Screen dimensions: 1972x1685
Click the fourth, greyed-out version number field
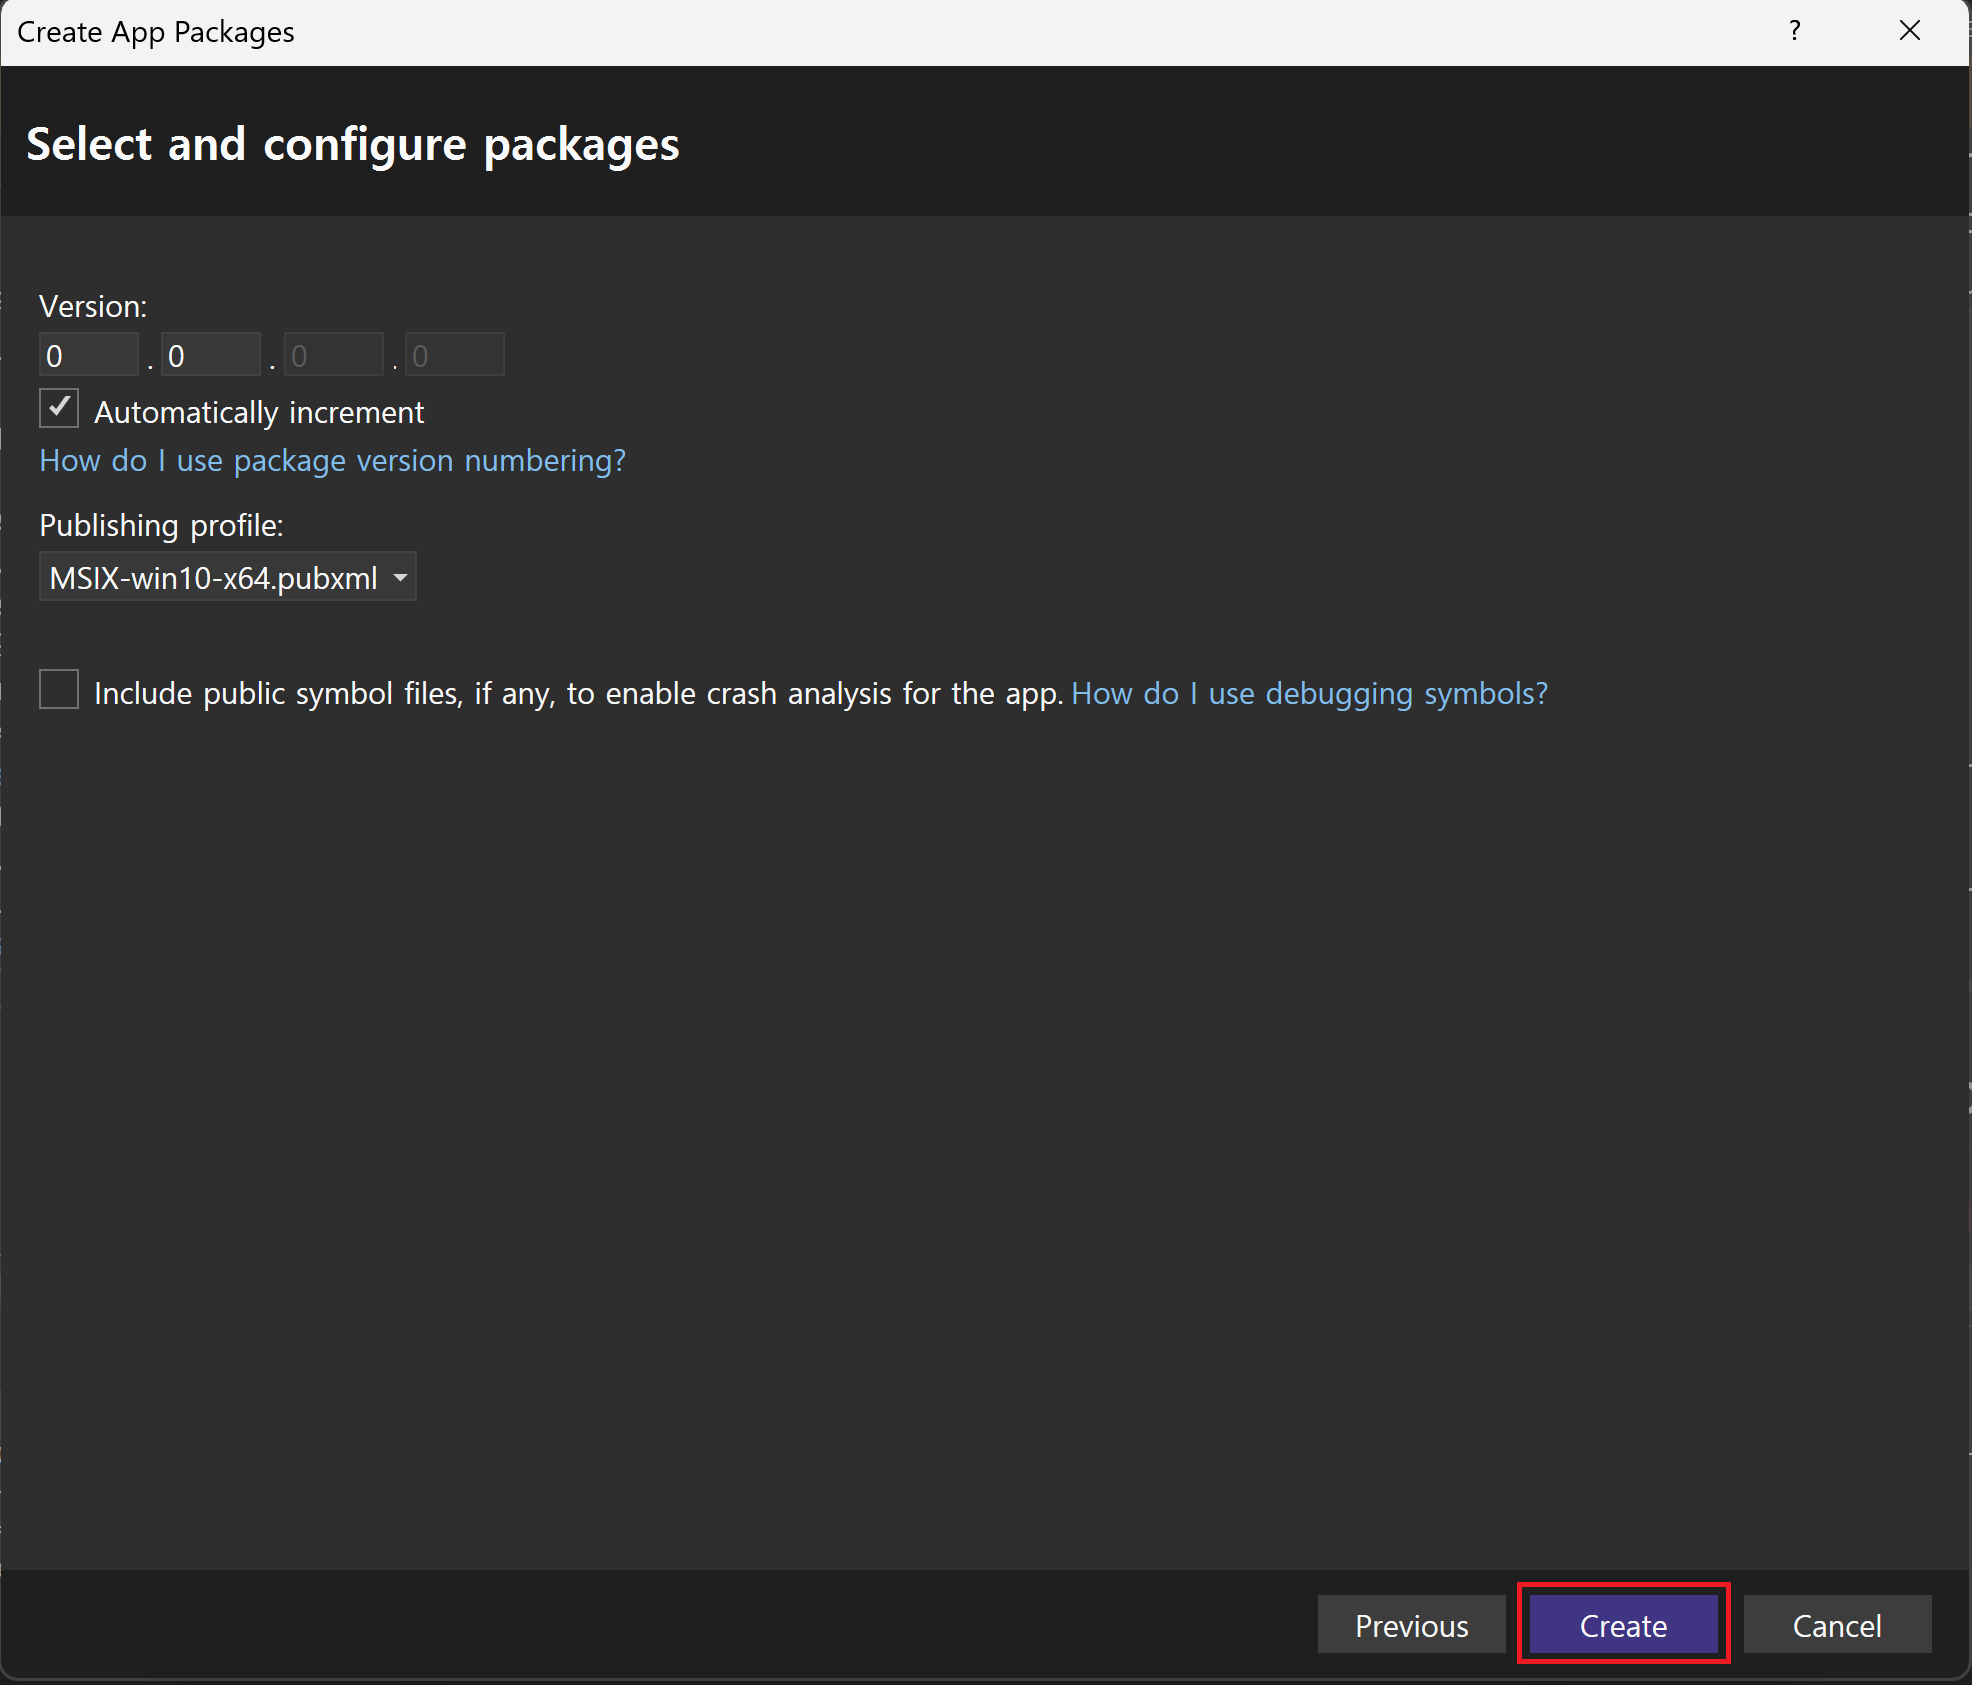click(x=455, y=356)
